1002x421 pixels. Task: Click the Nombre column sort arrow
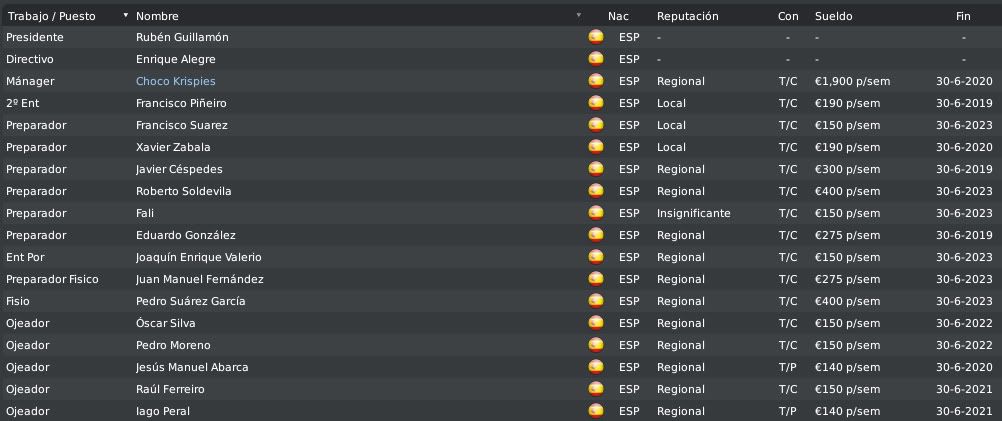click(579, 16)
